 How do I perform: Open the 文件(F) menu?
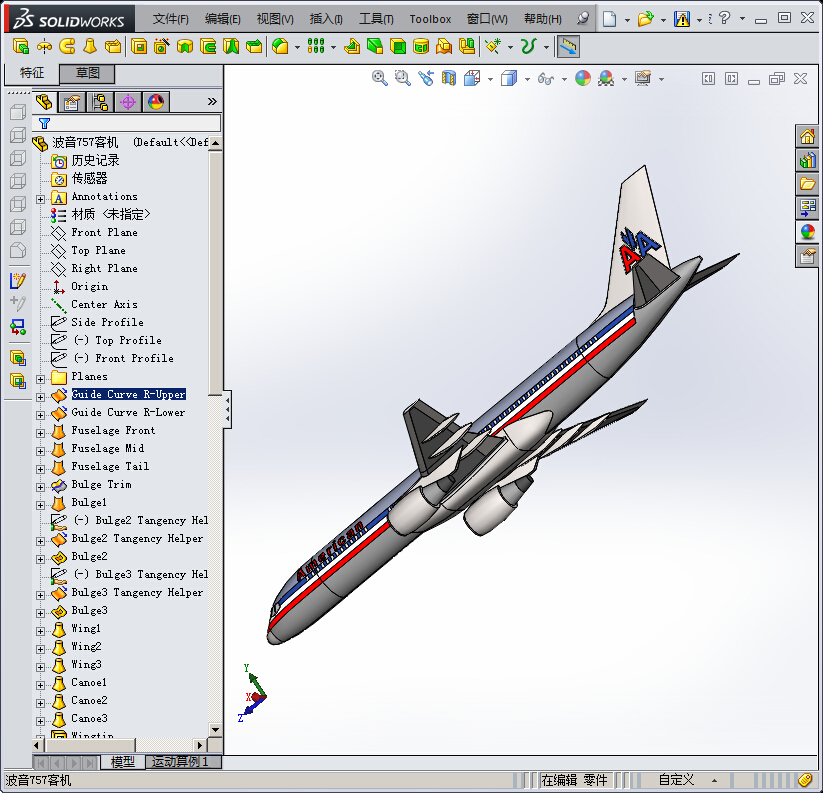(171, 19)
